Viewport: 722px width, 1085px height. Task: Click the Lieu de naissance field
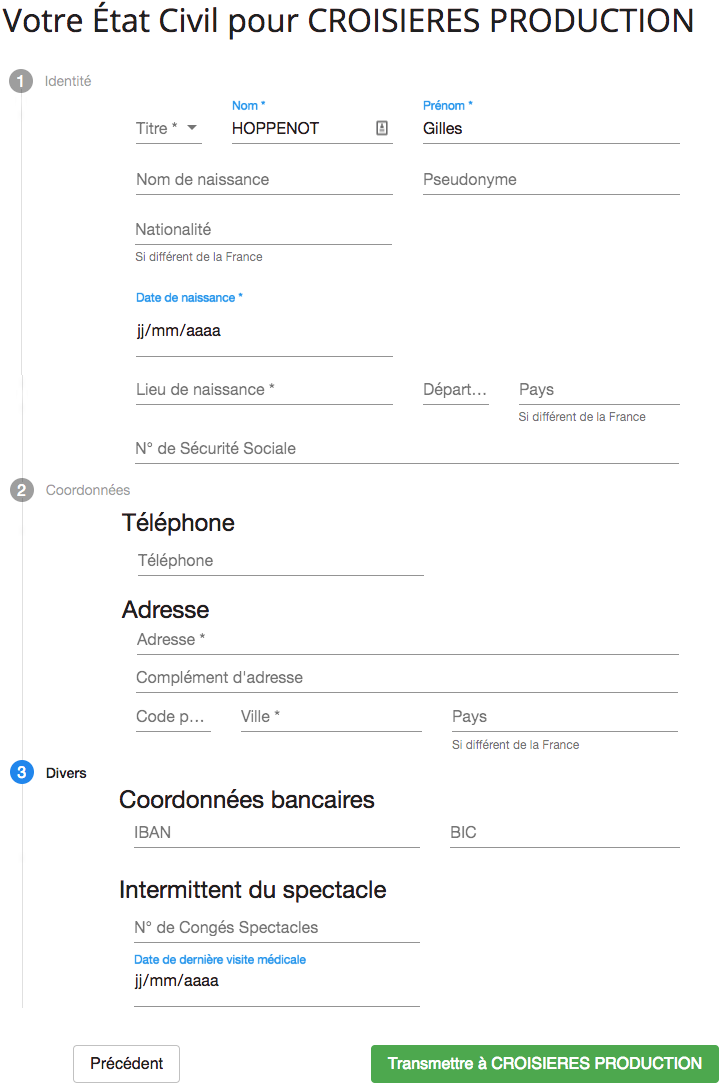(x=264, y=390)
